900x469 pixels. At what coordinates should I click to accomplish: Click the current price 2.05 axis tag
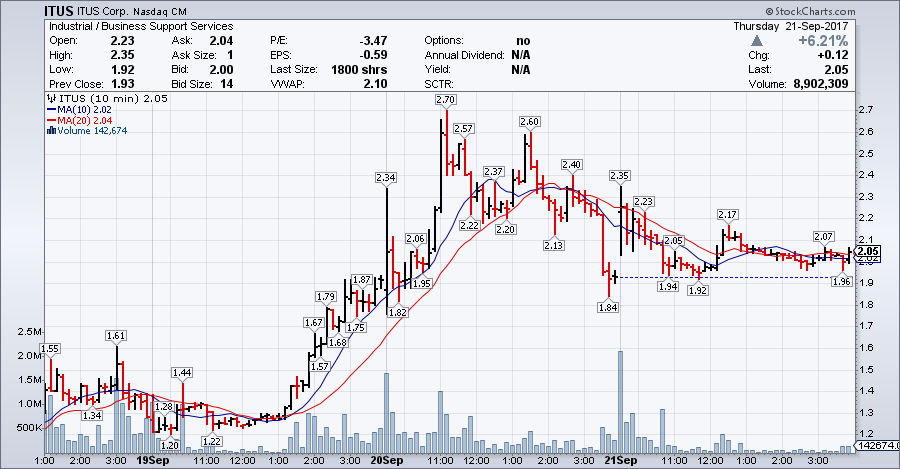867,251
